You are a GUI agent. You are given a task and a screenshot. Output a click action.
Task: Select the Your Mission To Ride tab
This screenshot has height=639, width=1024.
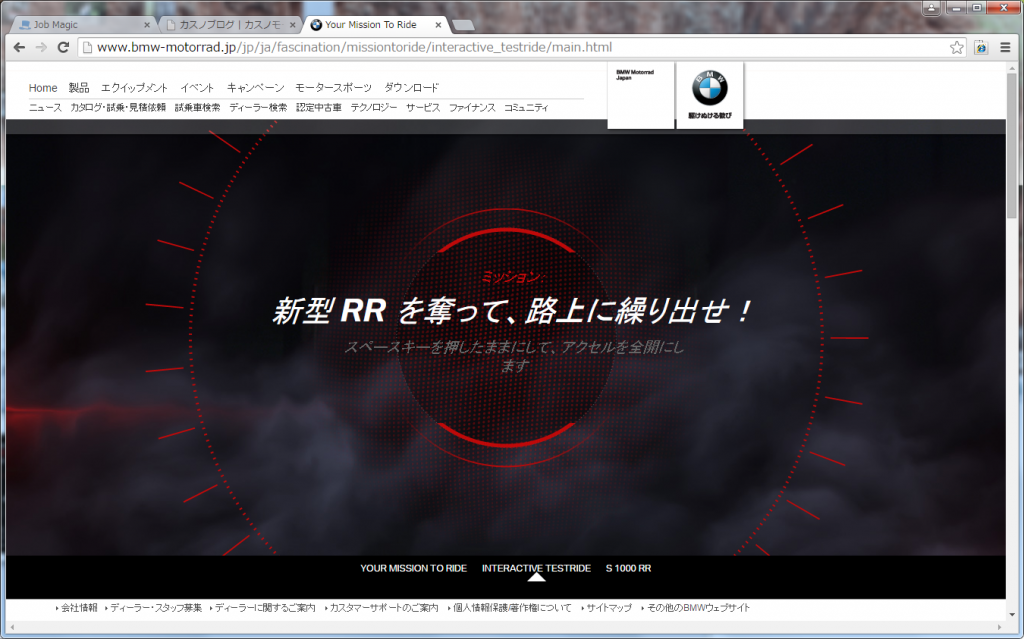click(x=376, y=25)
